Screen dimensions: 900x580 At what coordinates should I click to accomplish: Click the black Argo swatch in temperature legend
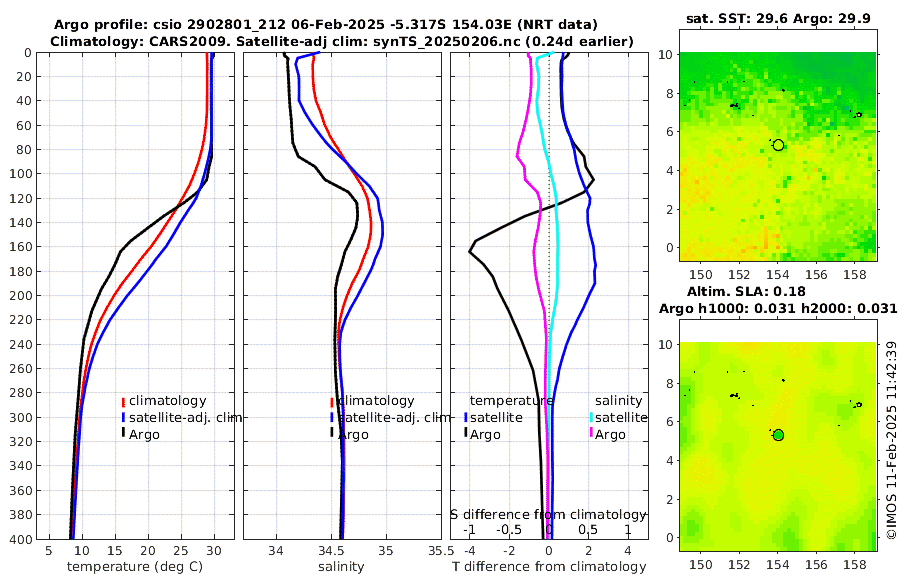pyautogui.click(x=123, y=434)
